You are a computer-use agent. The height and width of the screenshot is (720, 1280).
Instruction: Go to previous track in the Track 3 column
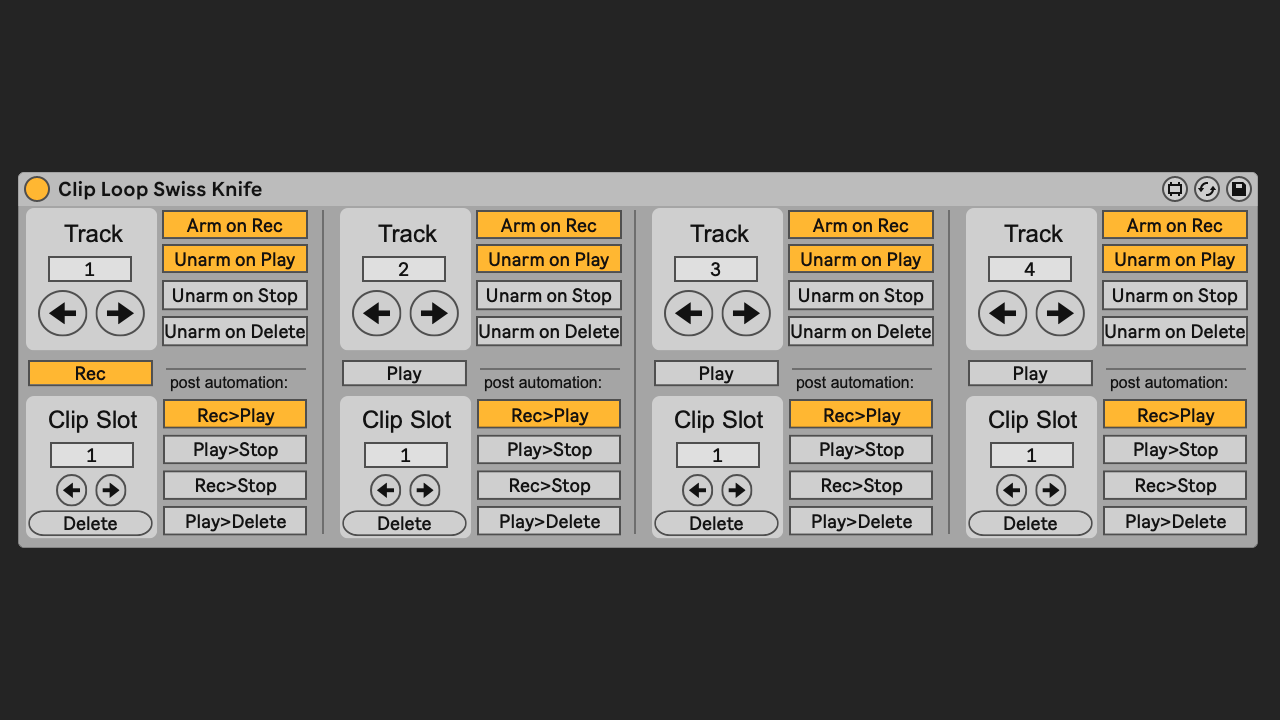[x=689, y=314]
